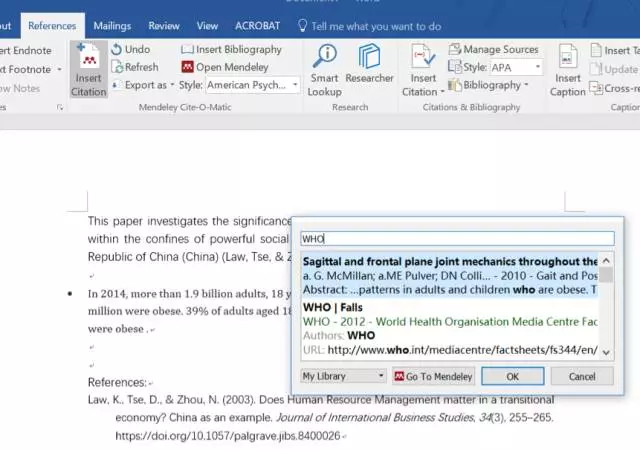Click the Cross-reference icon
640x450 pixels.
click(596, 88)
